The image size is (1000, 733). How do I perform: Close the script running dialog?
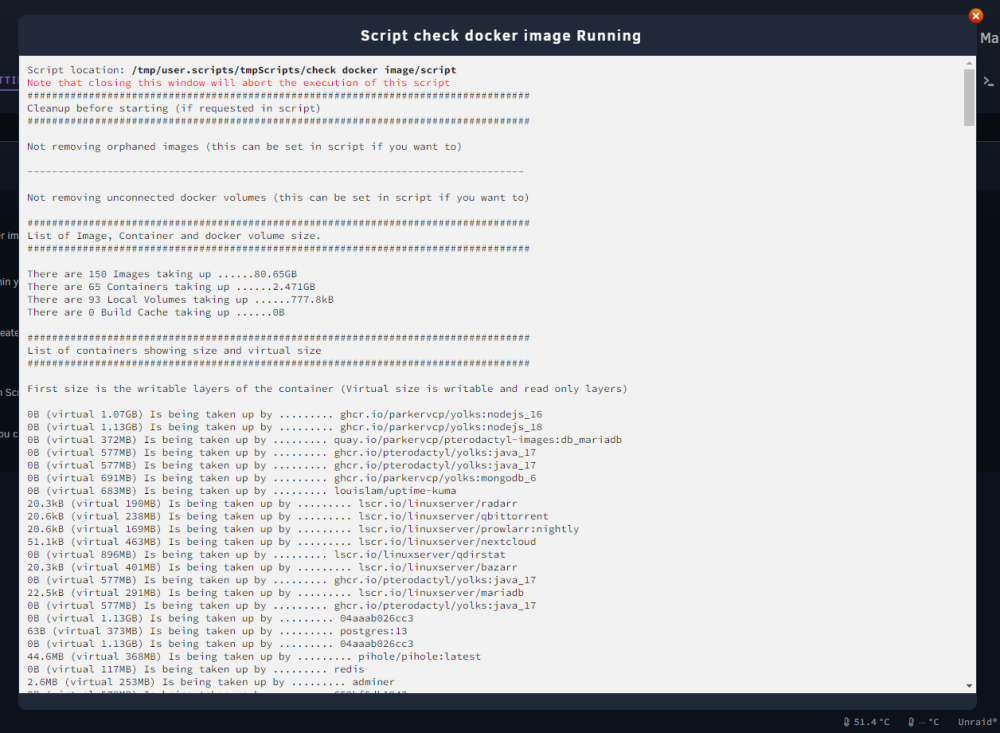pyautogui.click(x=975, y=16)
